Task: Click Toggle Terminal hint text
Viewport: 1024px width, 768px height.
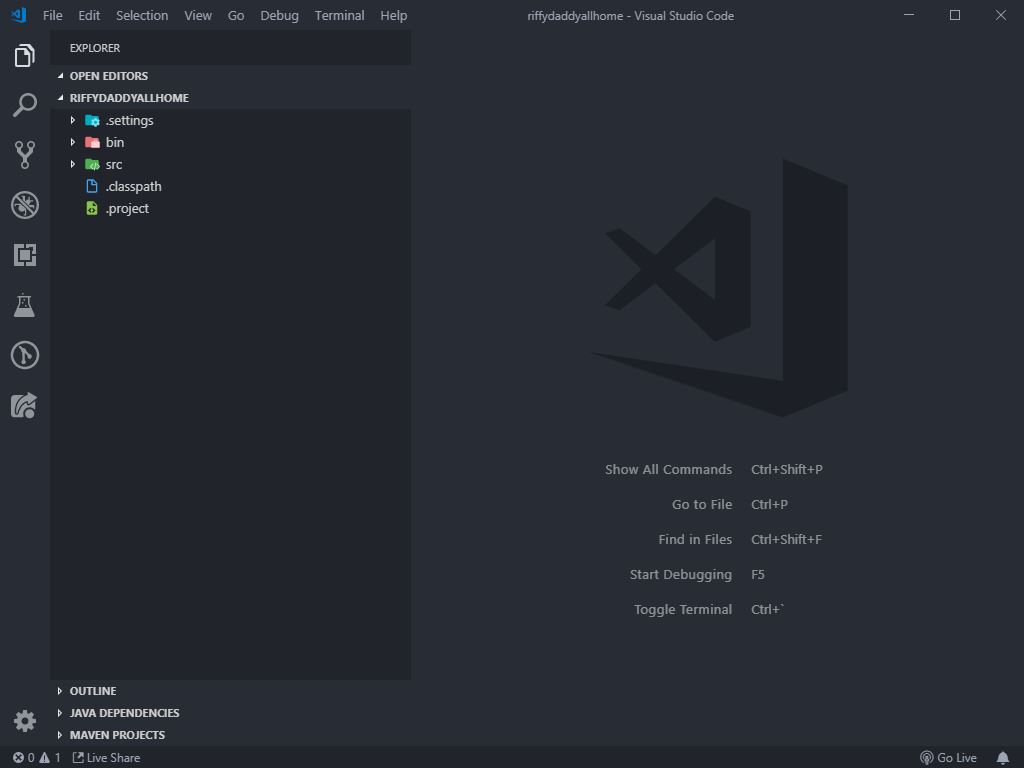Action: click(x=682, y=609)
